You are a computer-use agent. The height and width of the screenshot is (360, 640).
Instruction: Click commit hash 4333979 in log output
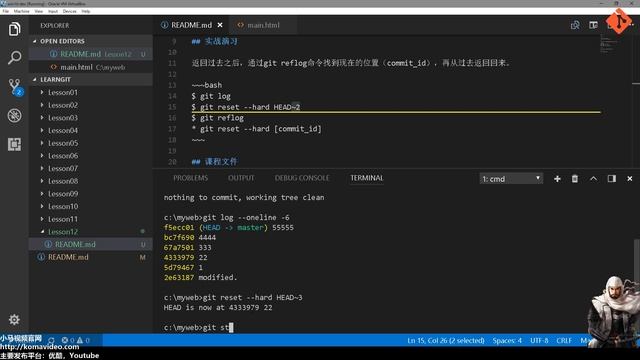[x=179, y=258]
